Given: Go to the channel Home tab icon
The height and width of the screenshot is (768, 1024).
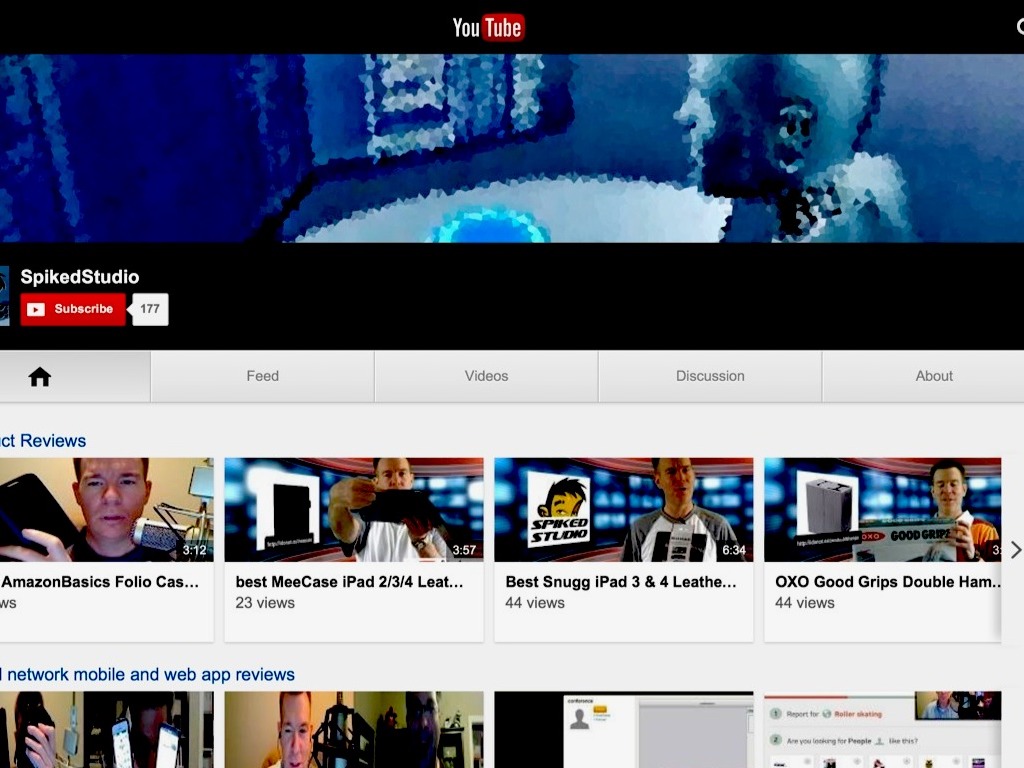Looking at the screenshot, I should click(x=40, y=377).
